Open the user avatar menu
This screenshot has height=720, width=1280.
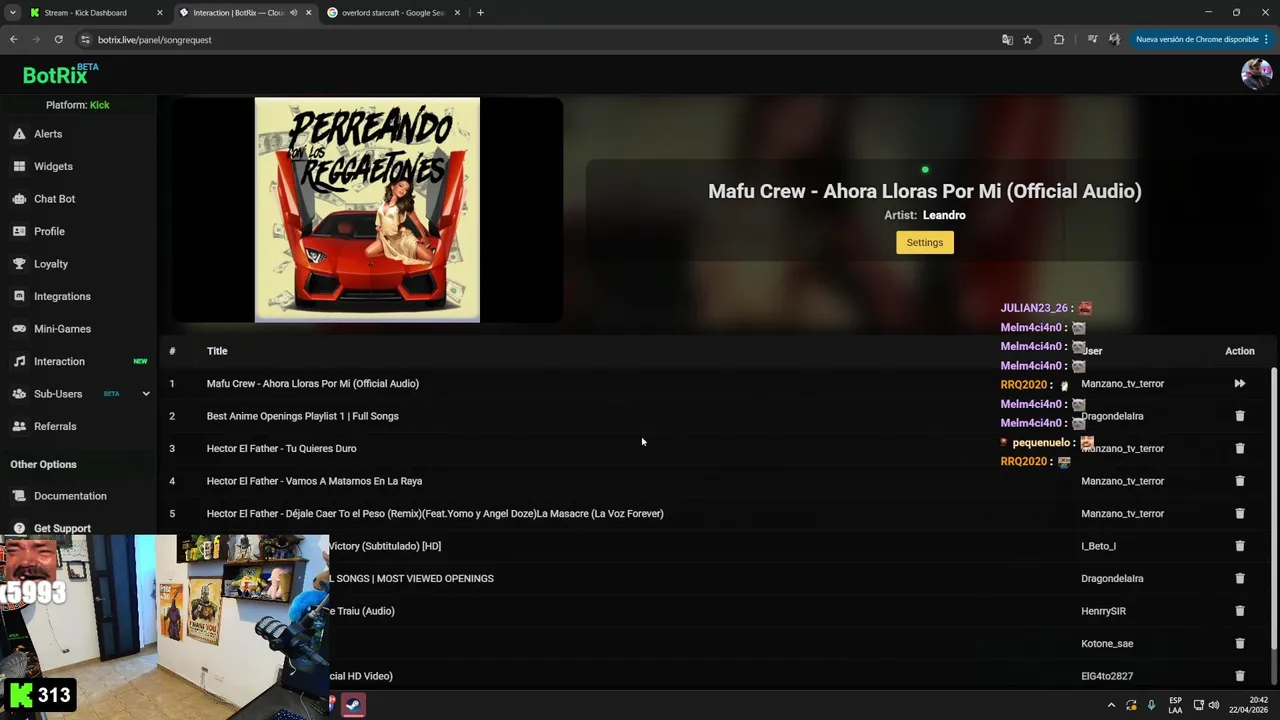point(1256,74)
